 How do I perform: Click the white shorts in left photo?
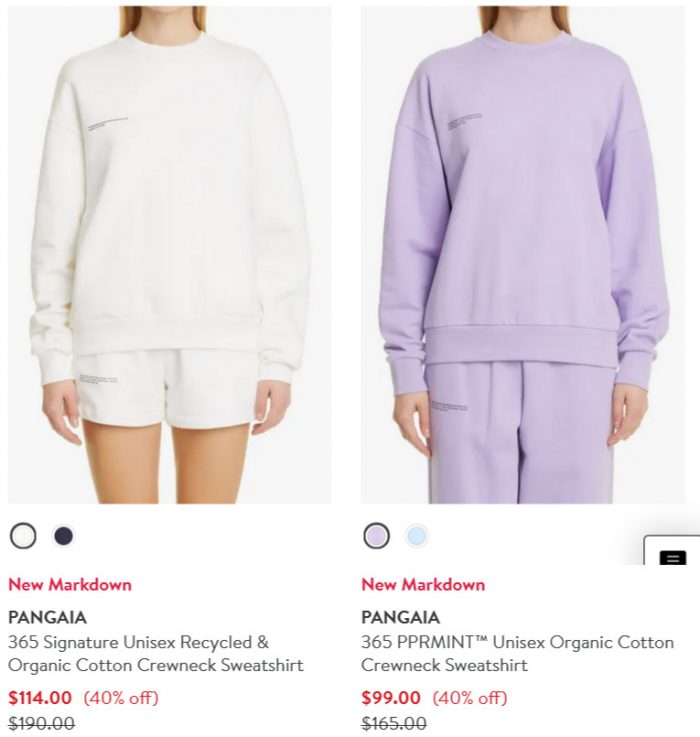(x=165, y=388)
